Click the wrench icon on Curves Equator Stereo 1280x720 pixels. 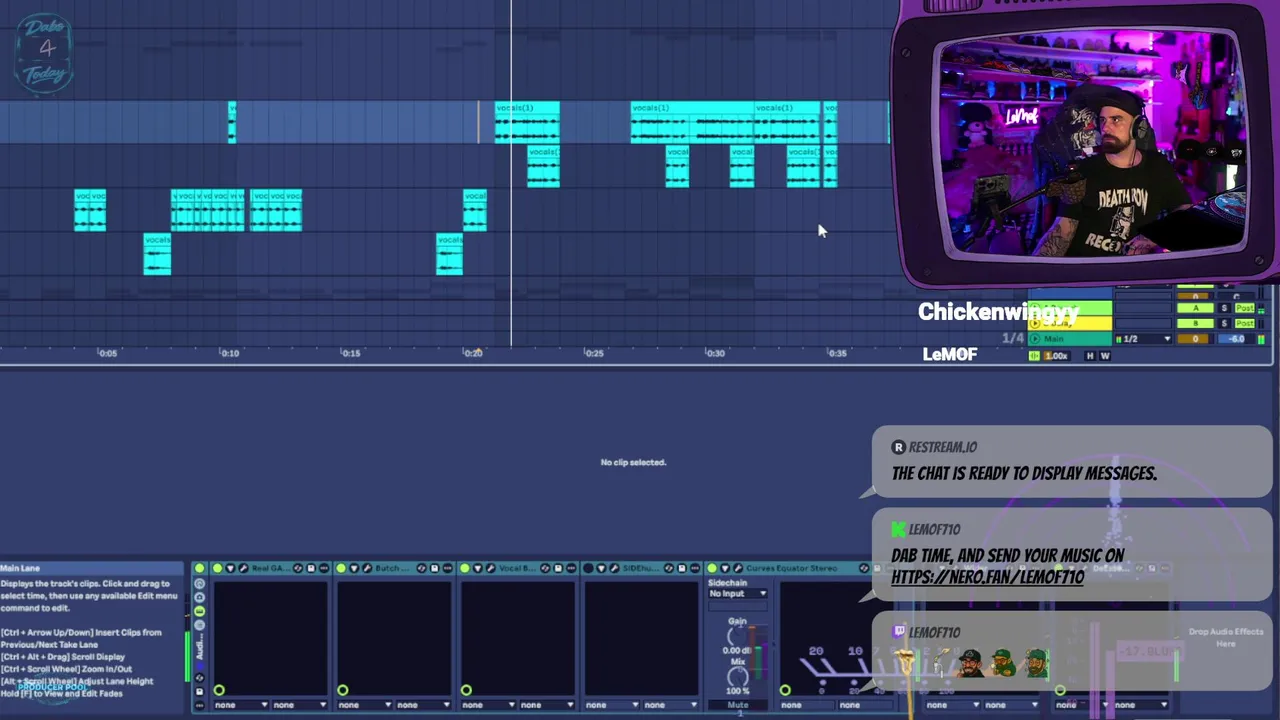pyautogui.click(x=737, y=568)
